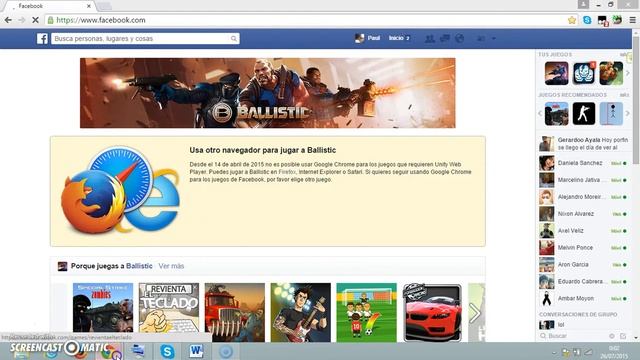This screenshot has width=640, height=360.
Task: Open Chrome hamburger menu
Action: pos(632,20)
